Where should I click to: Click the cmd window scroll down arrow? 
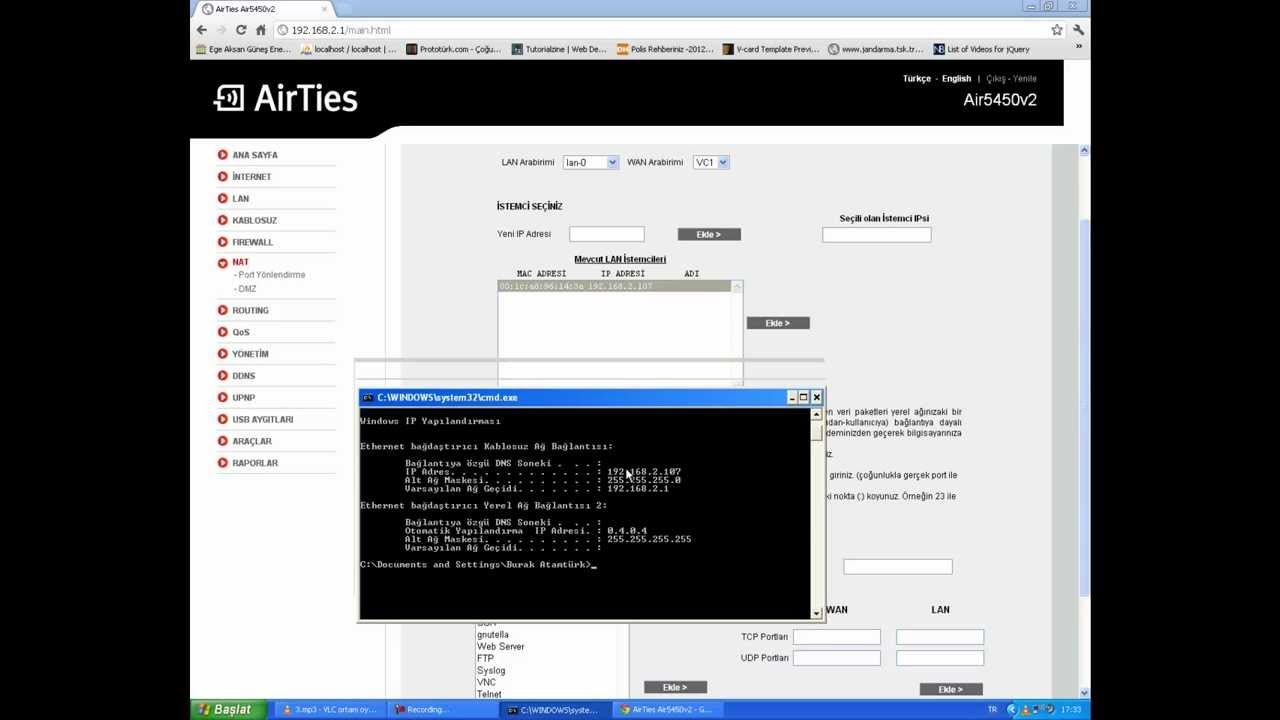point(817,614)
